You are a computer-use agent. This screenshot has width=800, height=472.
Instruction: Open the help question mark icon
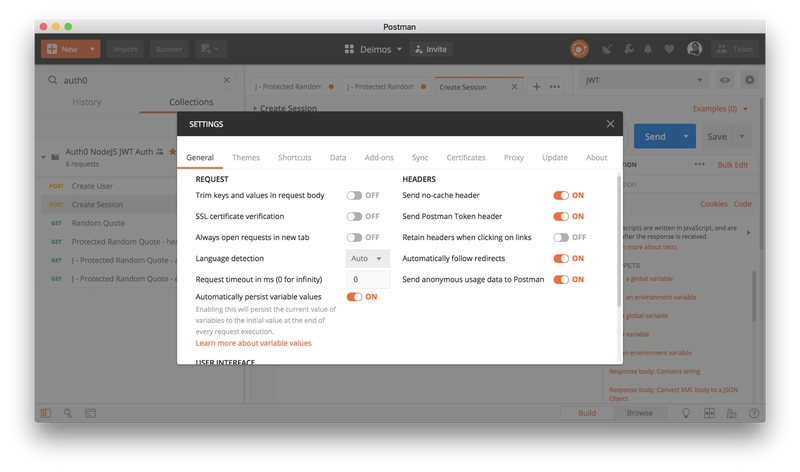(x=754, y=413)
